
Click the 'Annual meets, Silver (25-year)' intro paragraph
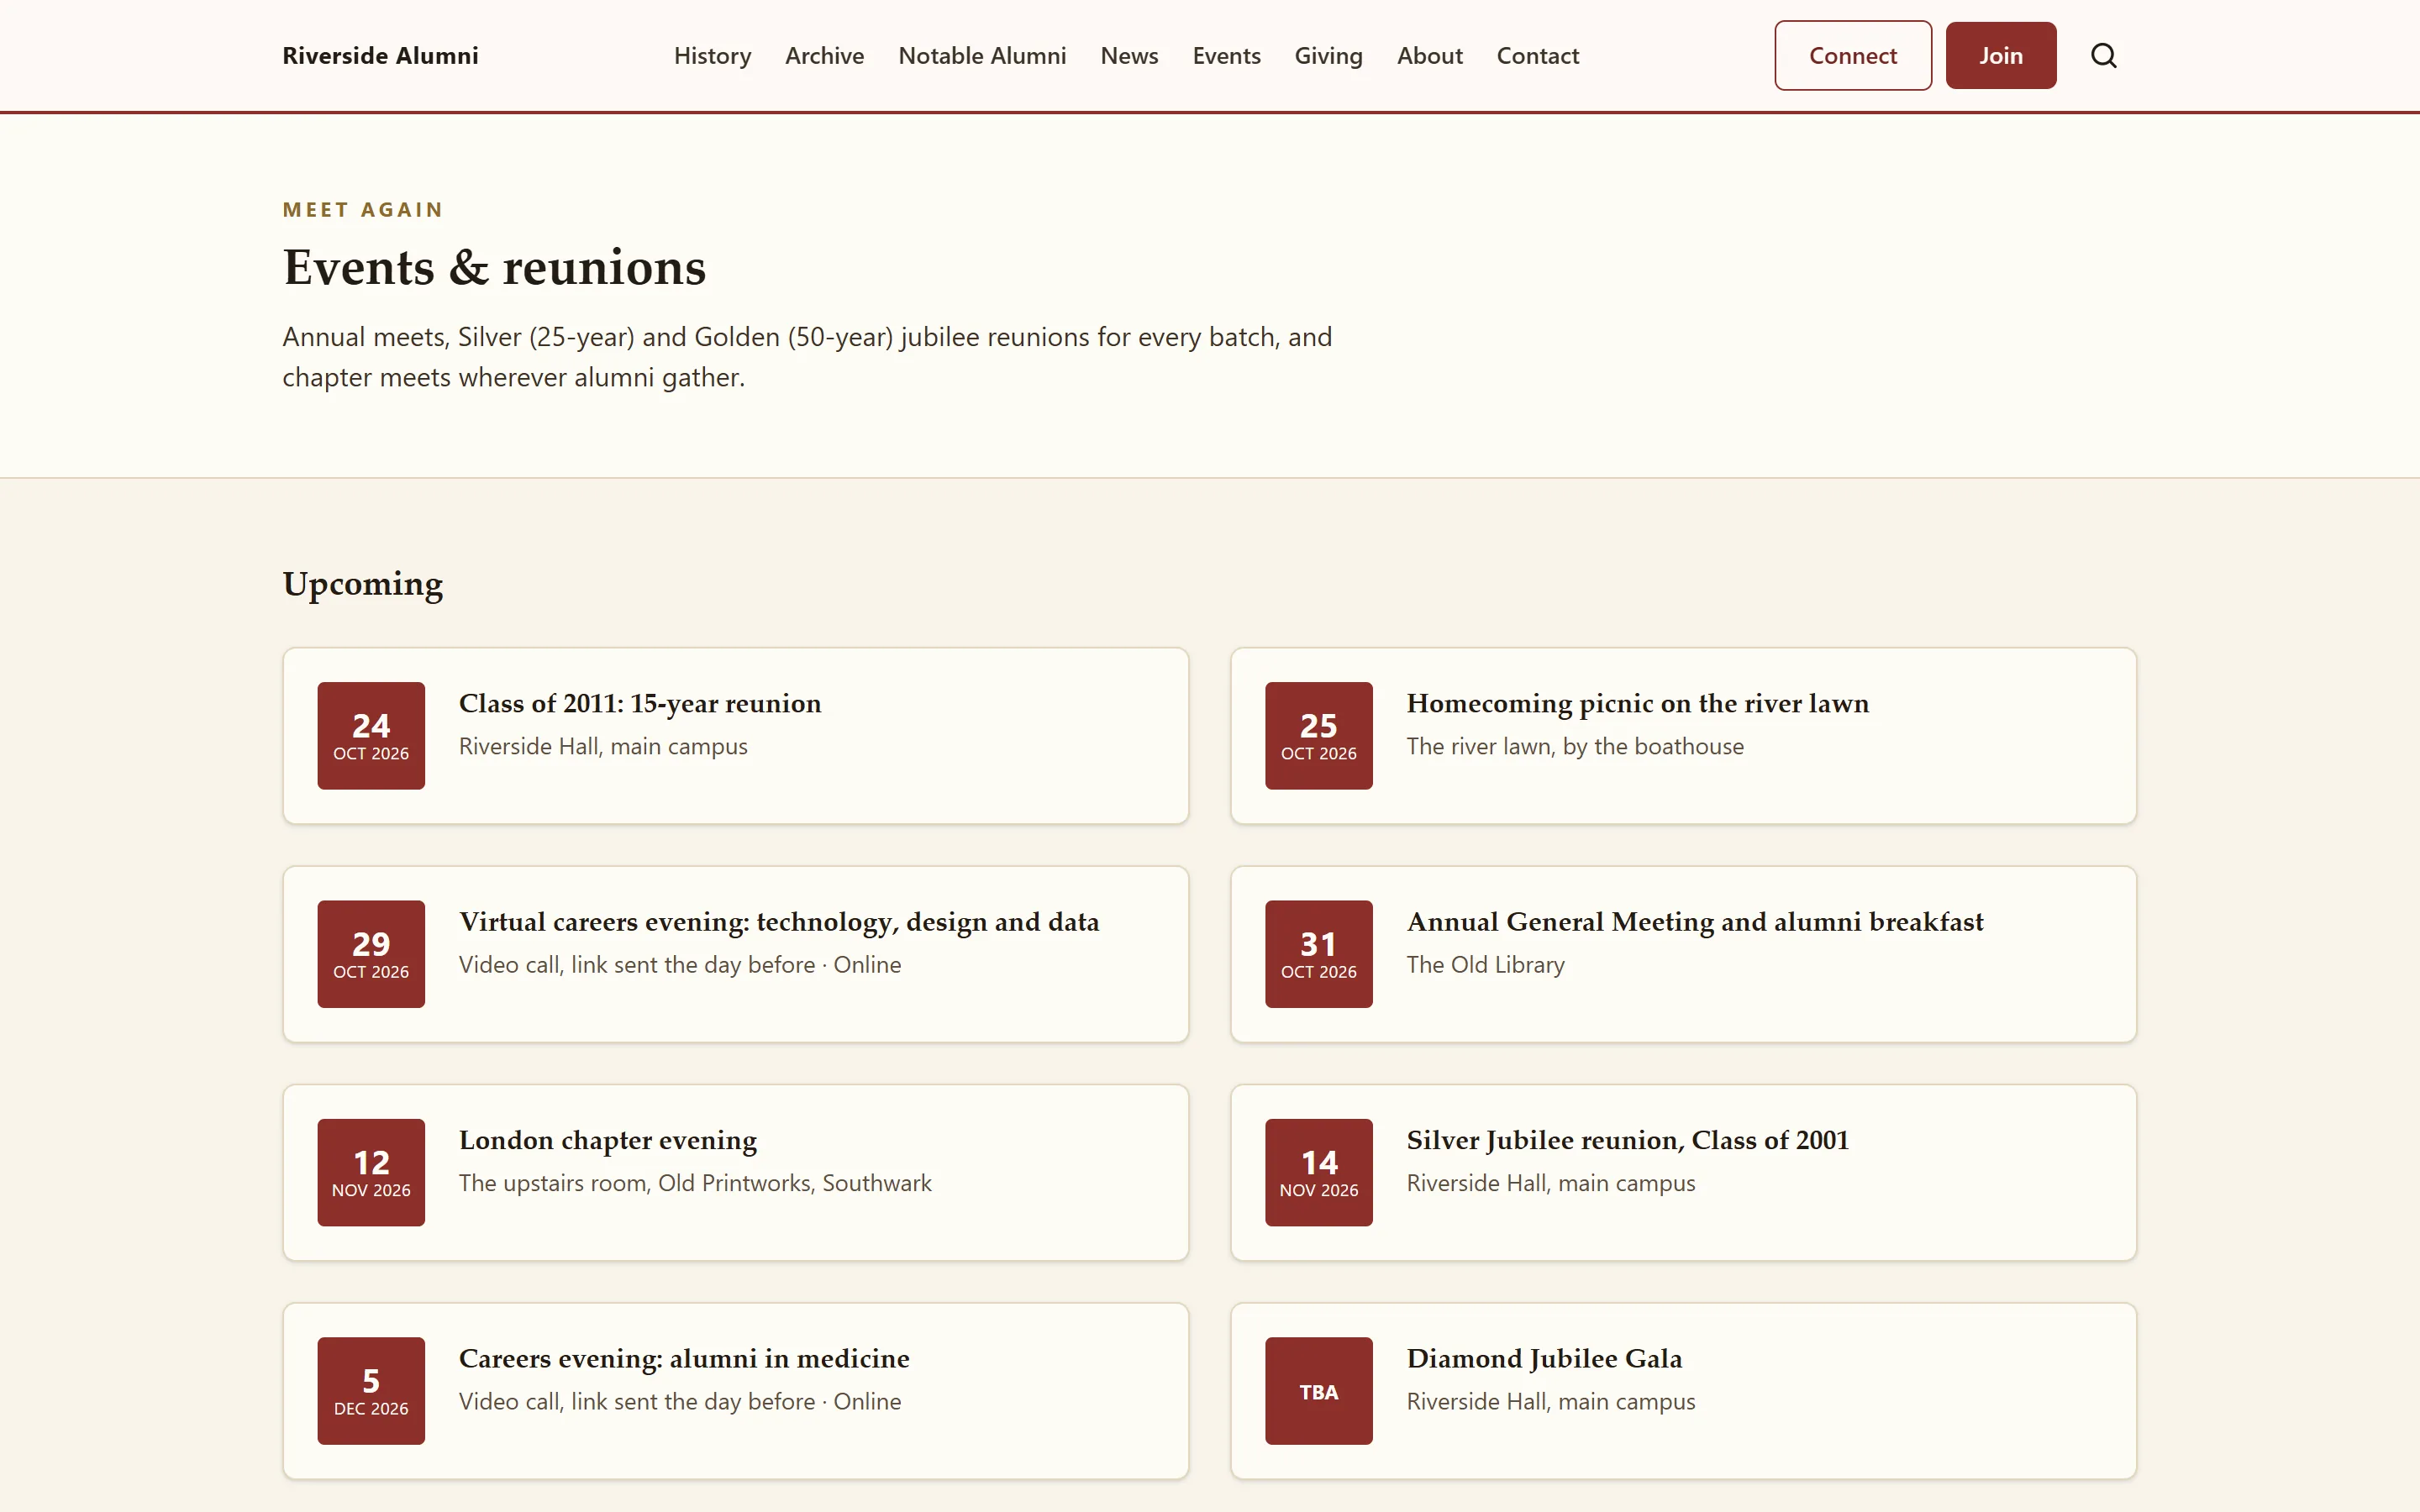pos(807,357)
